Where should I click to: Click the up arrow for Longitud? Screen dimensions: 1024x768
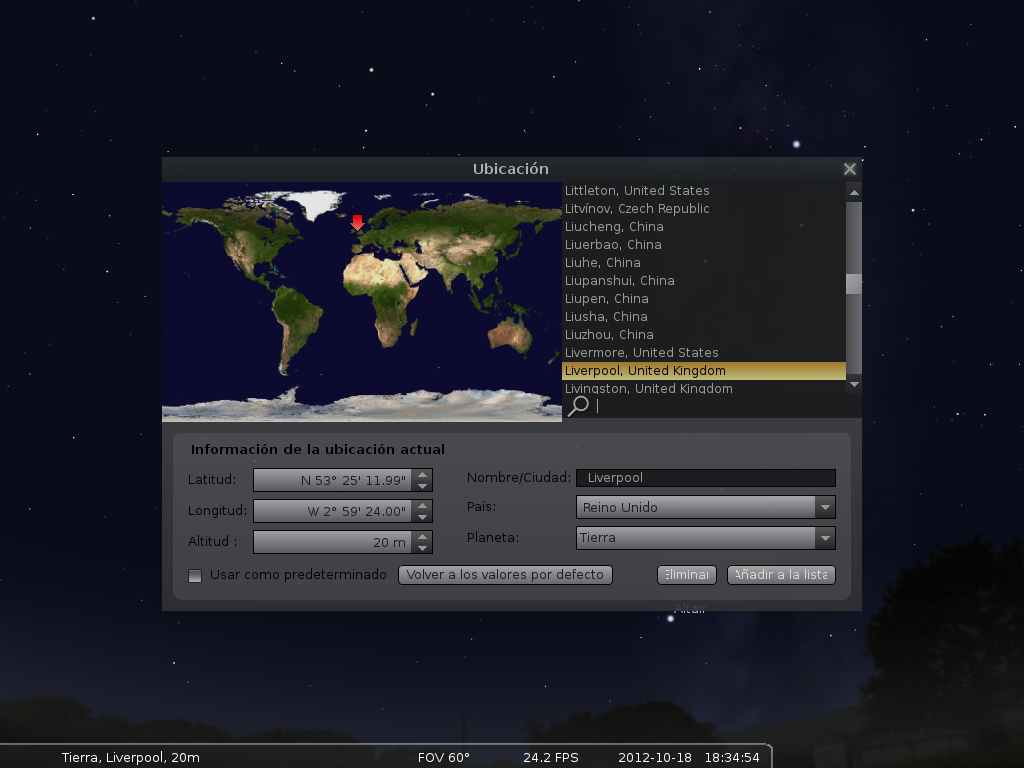coord(424,504)
